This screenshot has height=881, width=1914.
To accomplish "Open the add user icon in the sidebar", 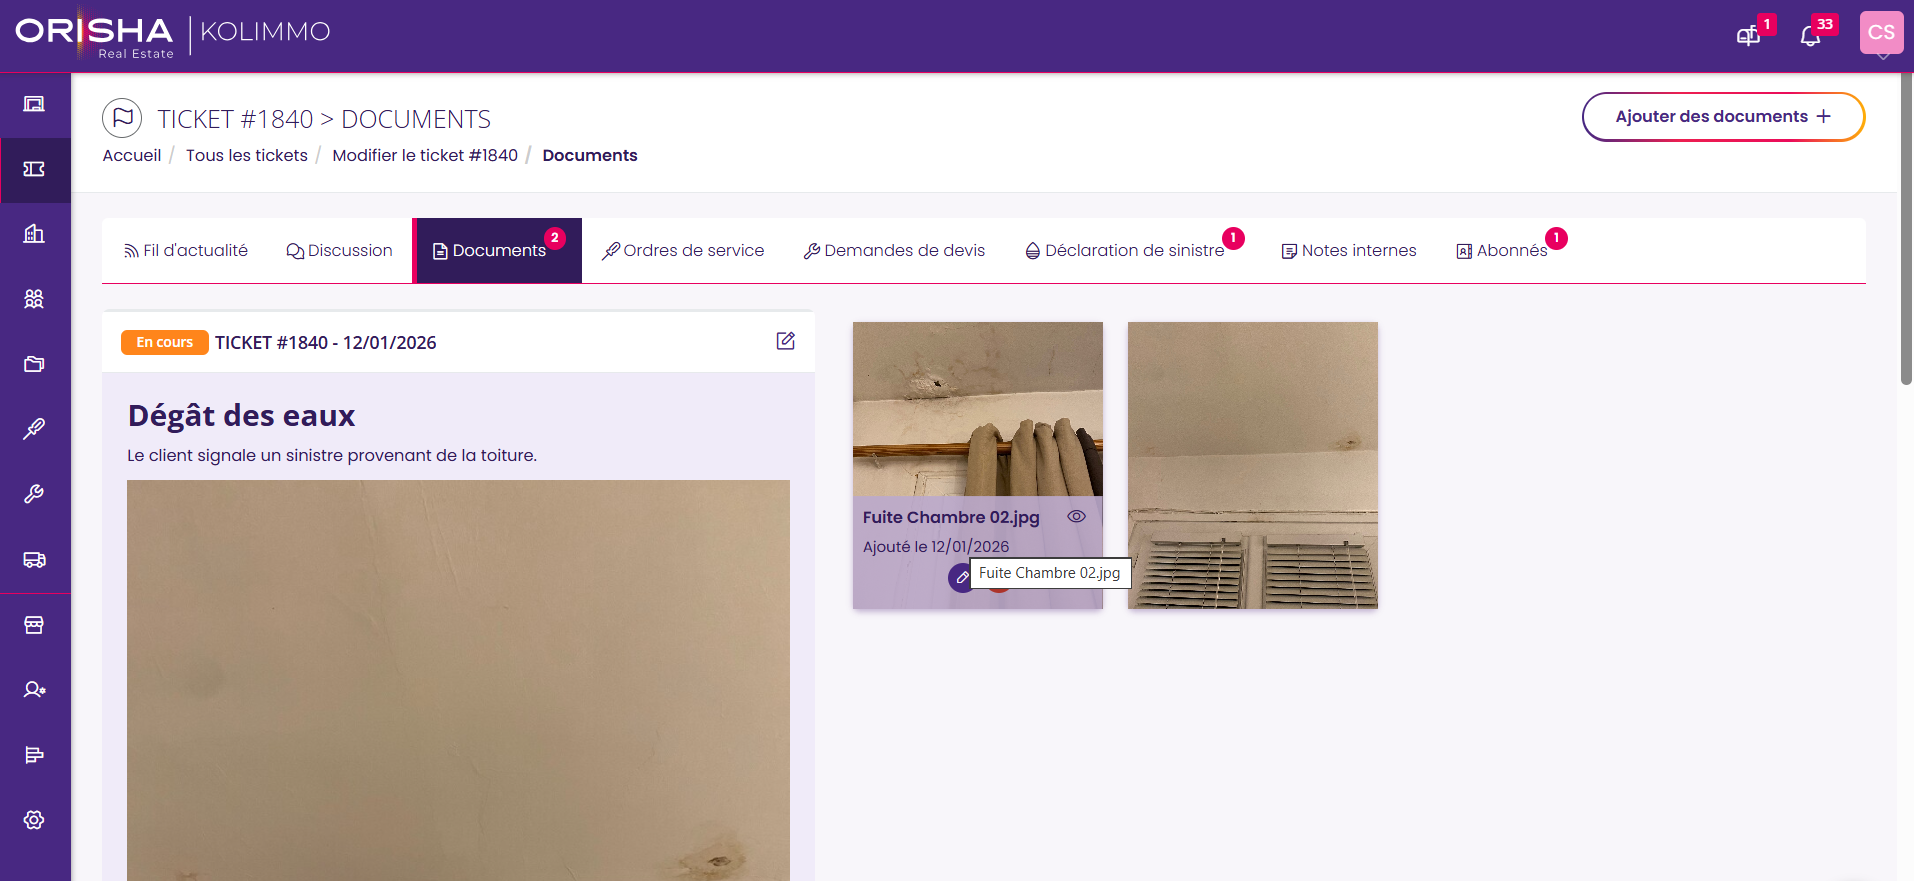I will click(34, 690).
